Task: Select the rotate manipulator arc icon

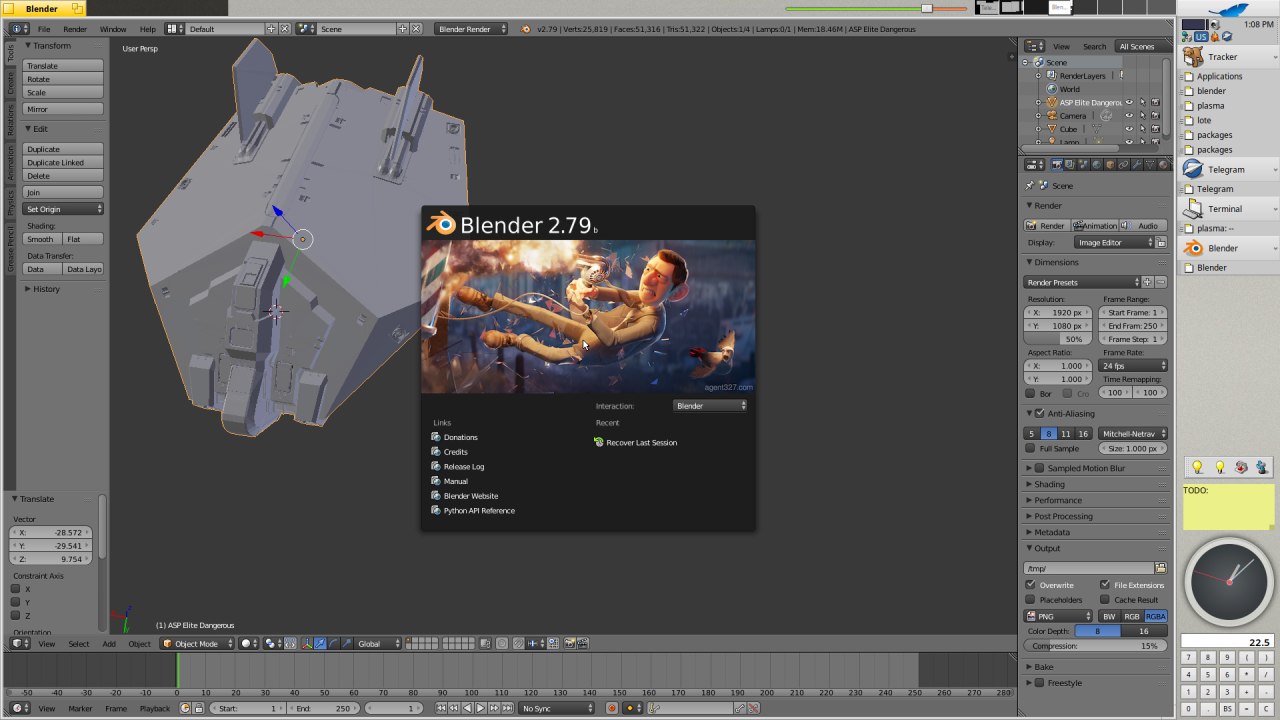Action: [333, 643]
